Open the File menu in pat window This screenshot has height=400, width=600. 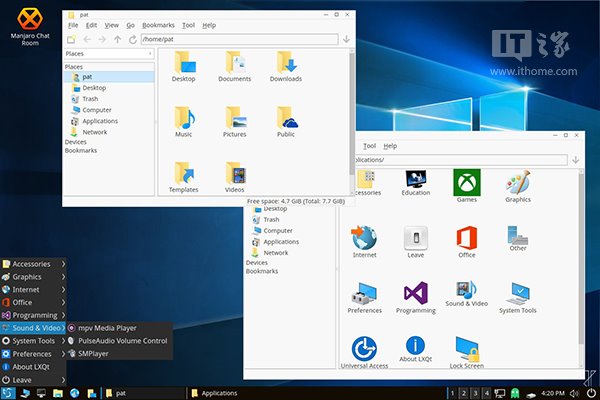tap(73, 25)
